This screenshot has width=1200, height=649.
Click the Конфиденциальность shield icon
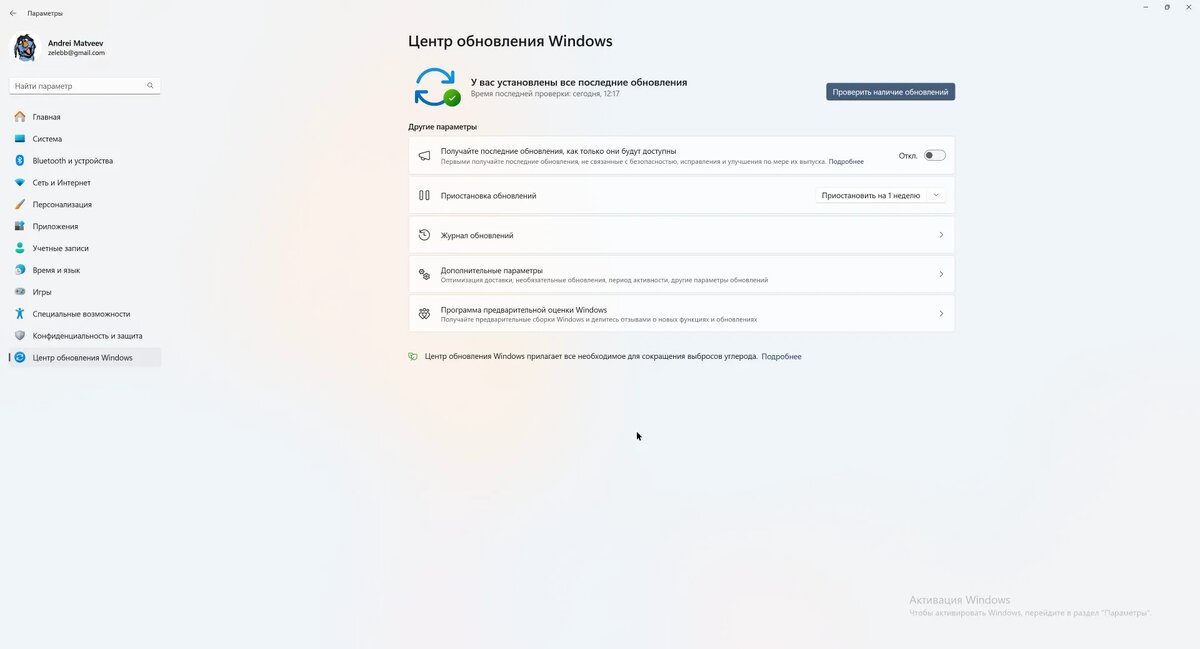[20, 336]
